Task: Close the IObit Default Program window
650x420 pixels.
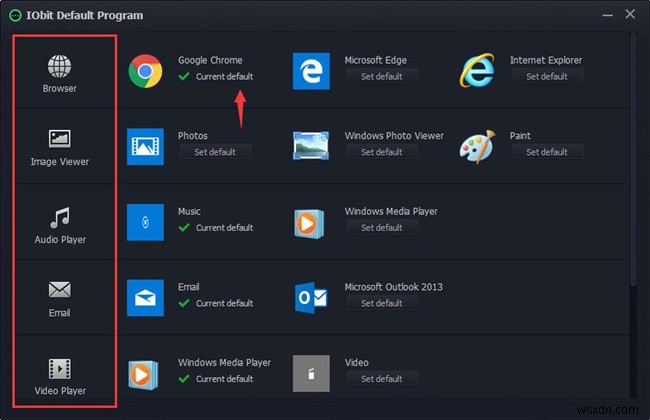Action: pyautogui.click(x=630, y=15)
